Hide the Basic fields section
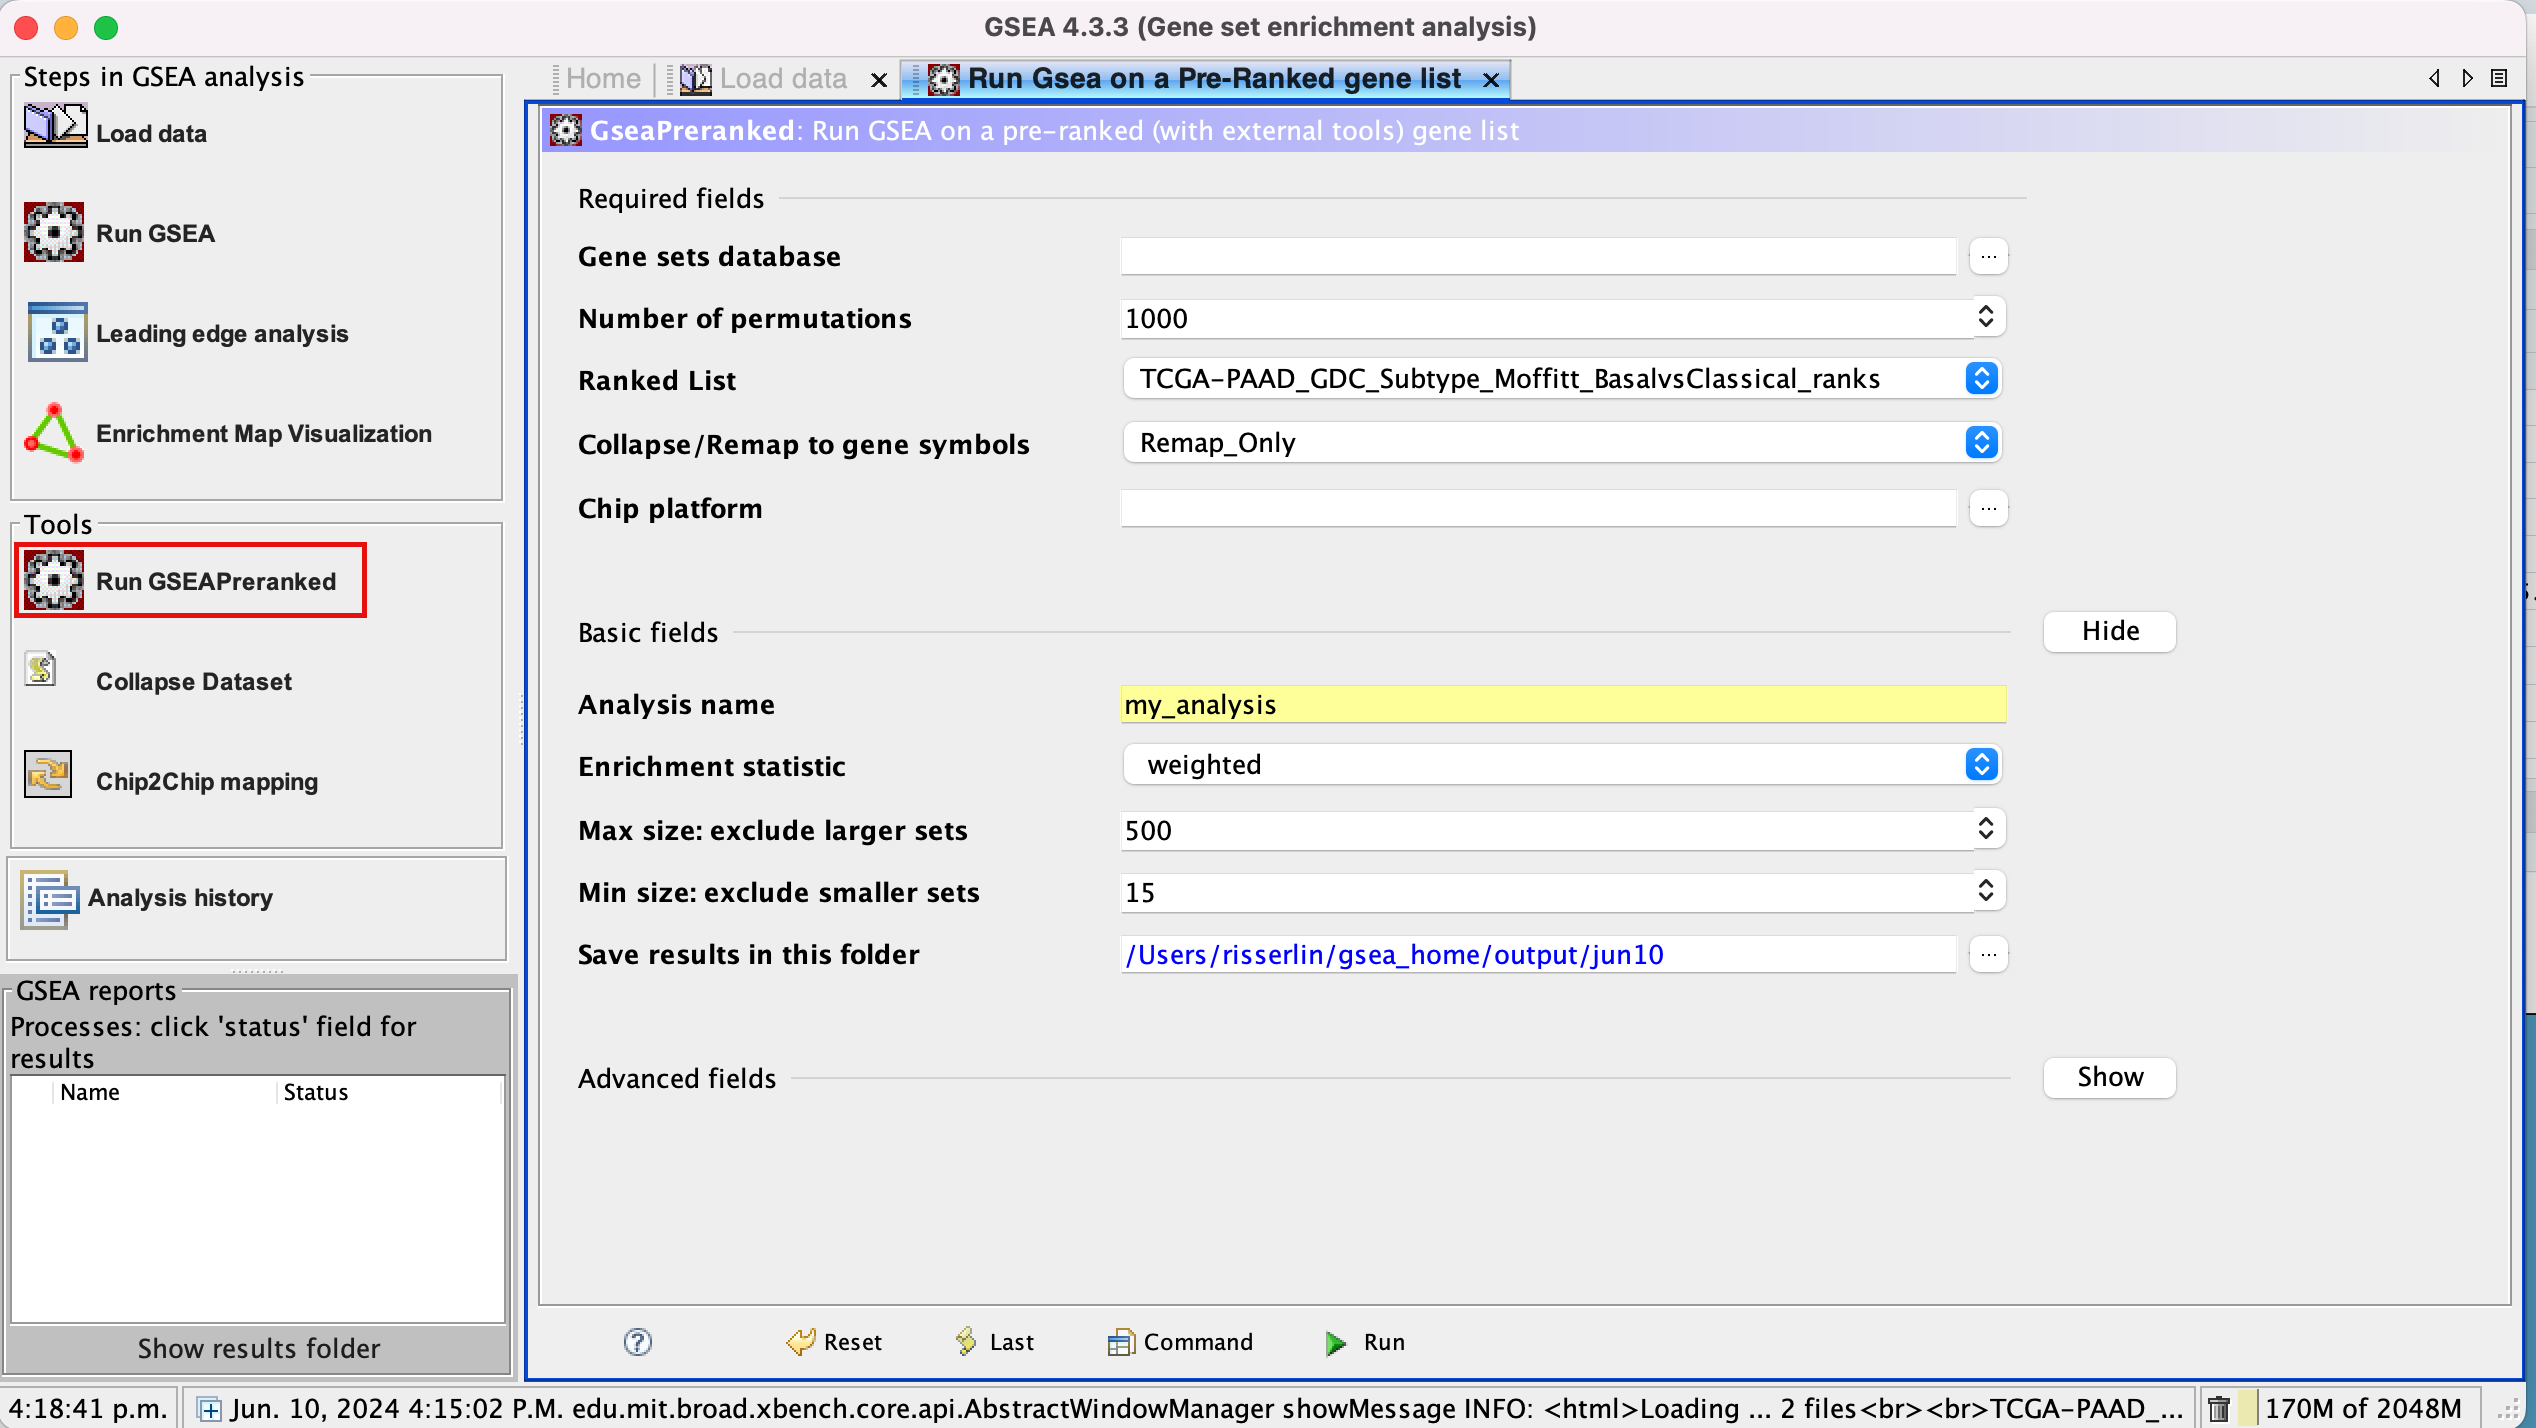2536x1428 pixels. coord(2109,631)
